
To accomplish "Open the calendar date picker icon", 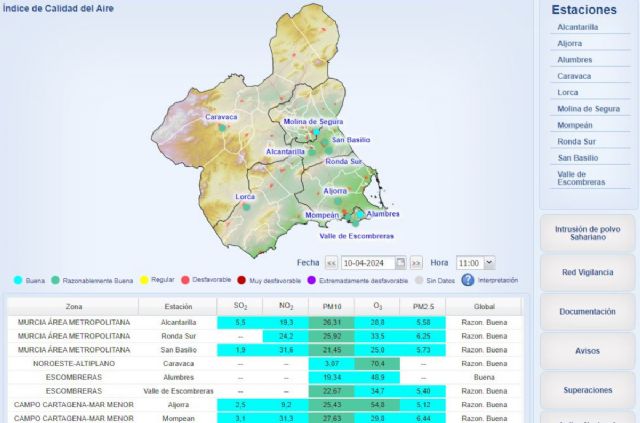I will [x=401, y=263].
